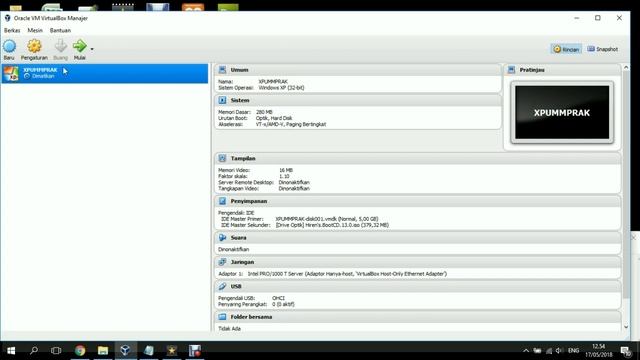Click the Tampilan section icon
Screen dimensions: 640x360
222,158
